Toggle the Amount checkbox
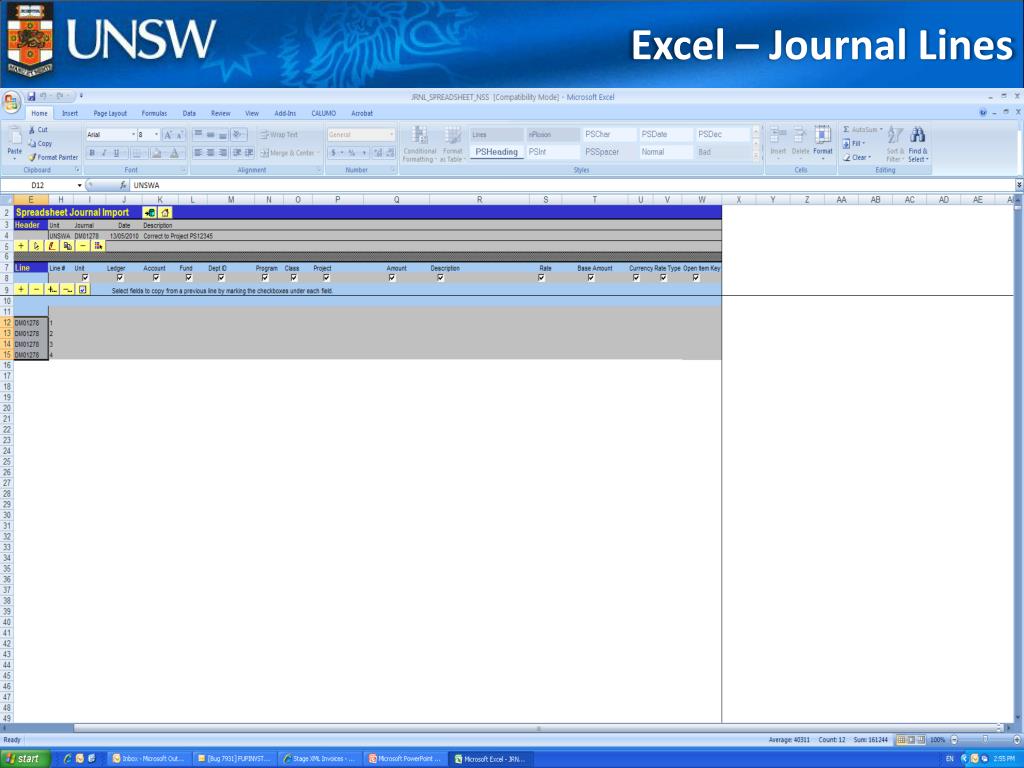This screenshot has width=1024, height=768. (x=392, y=278)
